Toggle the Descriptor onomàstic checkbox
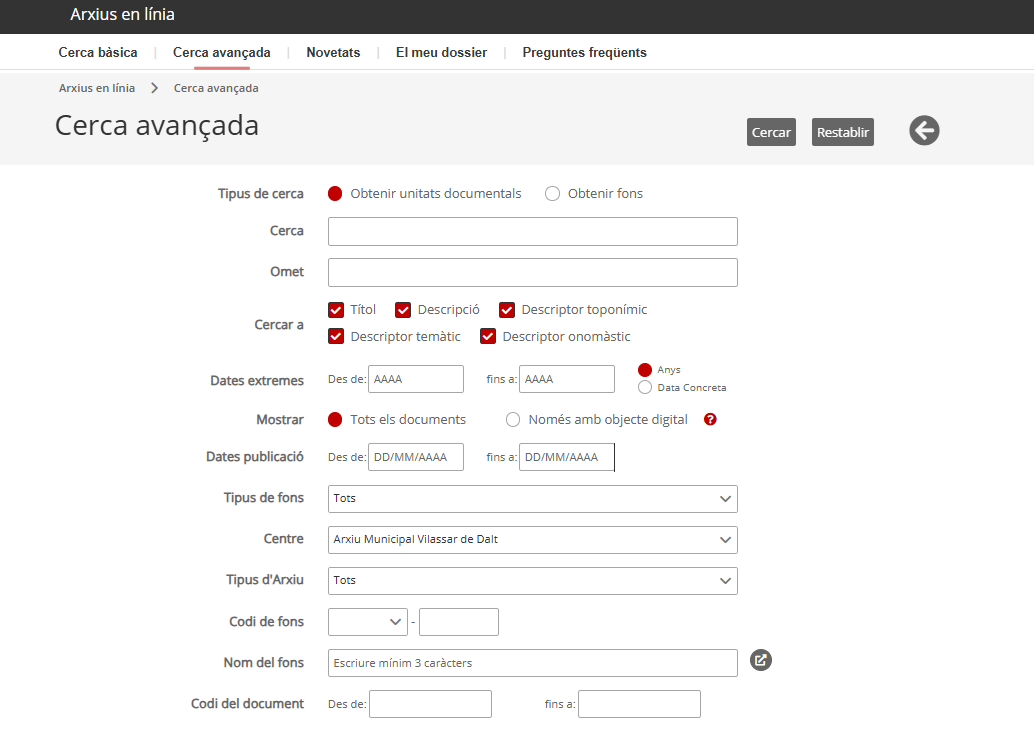The height and width of the screenshot is (730, 1034). click(488, 337)
